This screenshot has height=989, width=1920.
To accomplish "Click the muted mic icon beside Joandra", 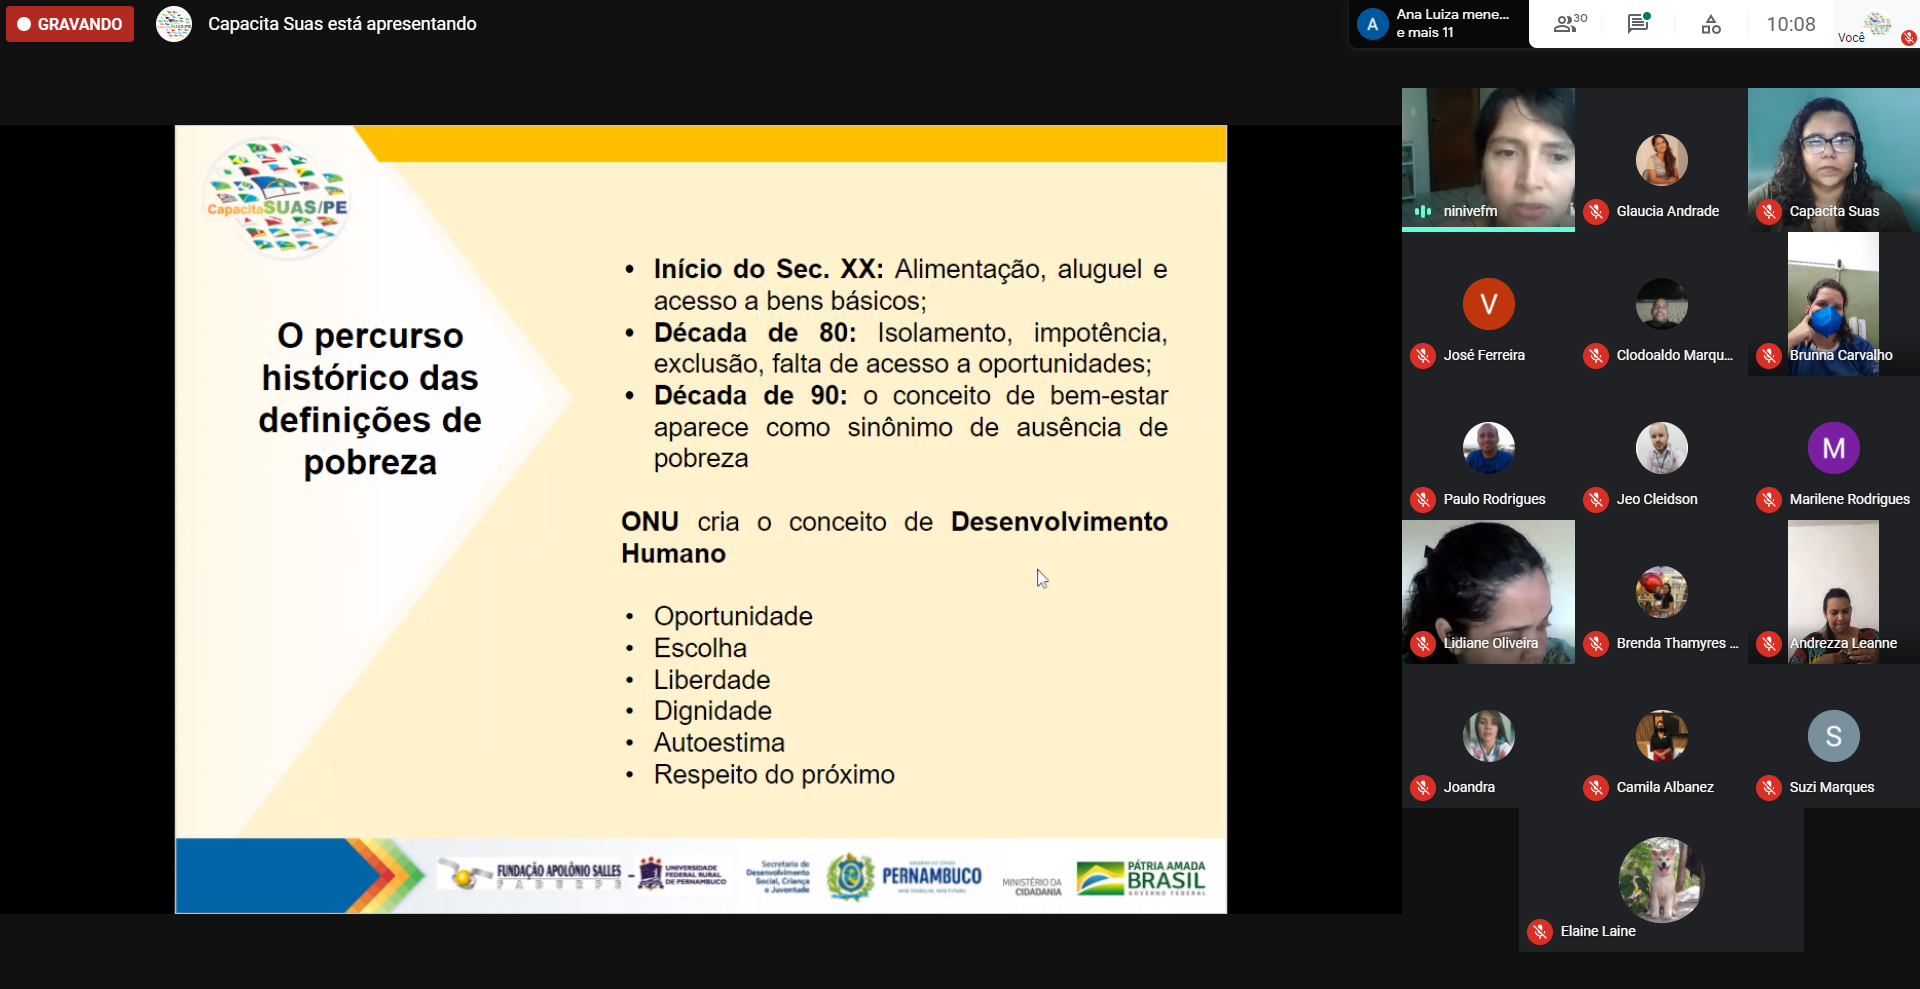I will [x=1423, y=788].
